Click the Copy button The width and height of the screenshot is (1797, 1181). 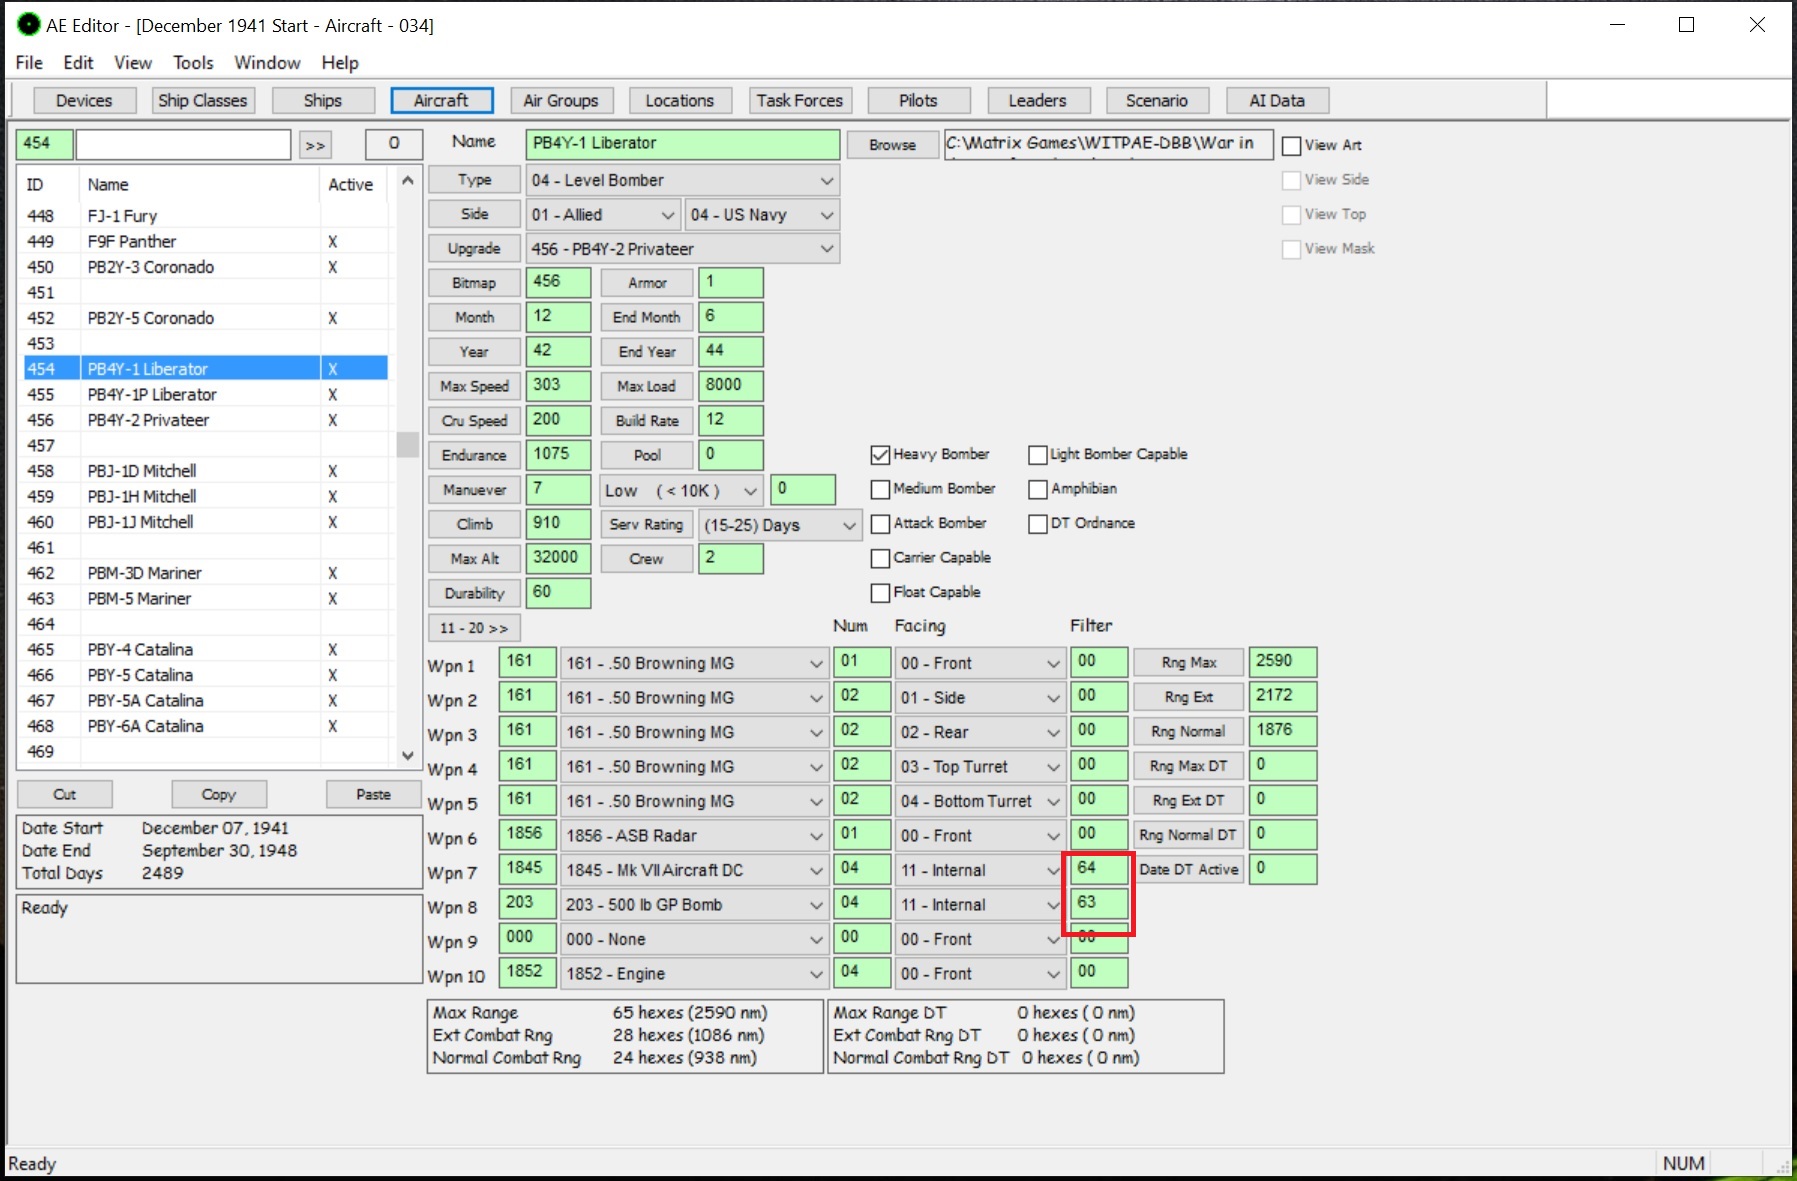(x=219, y=795)
